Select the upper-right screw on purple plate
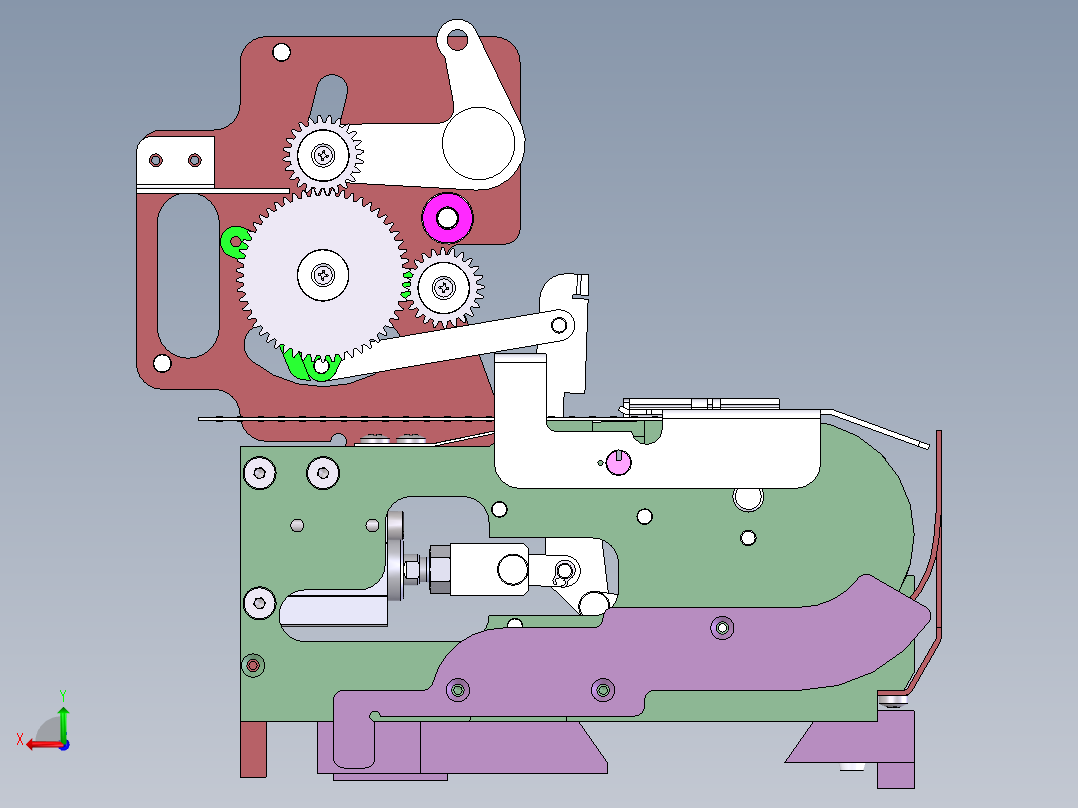1078x808 pixels. pos(722,628)
